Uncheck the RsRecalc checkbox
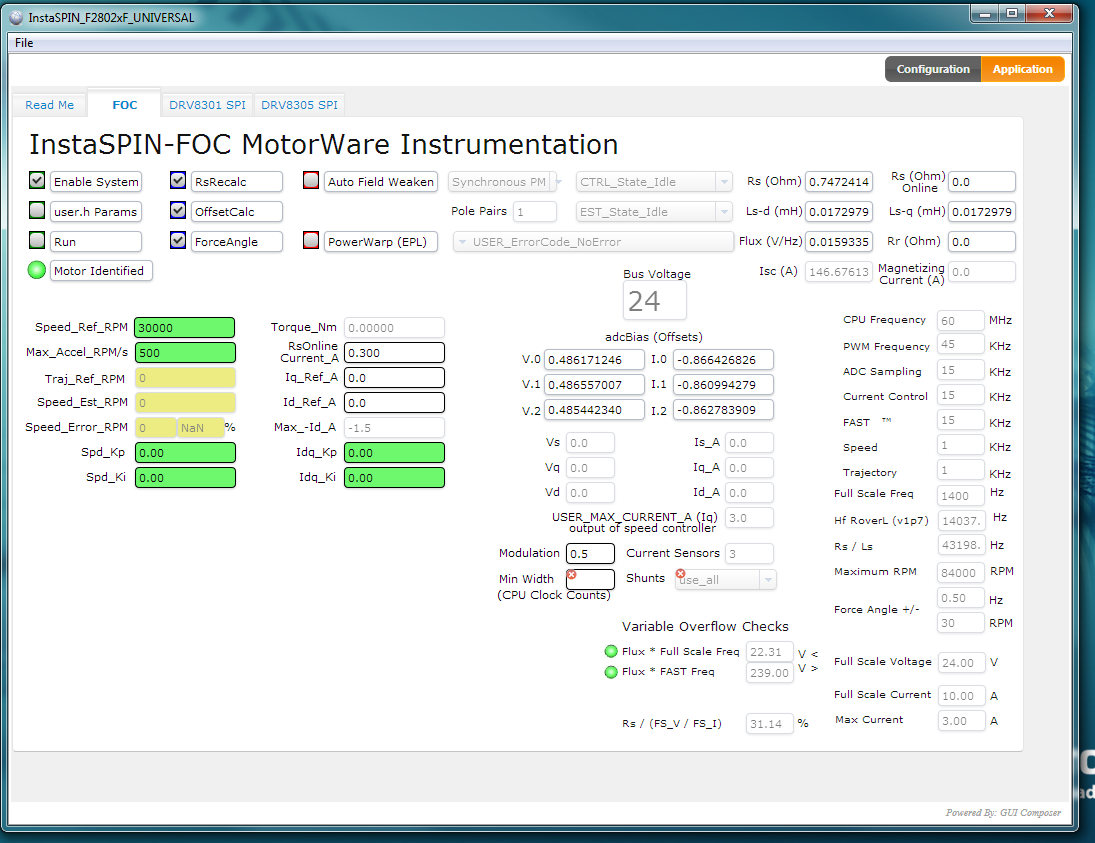The width and height of the screenshot is (1095, 843). coord(178,180)
